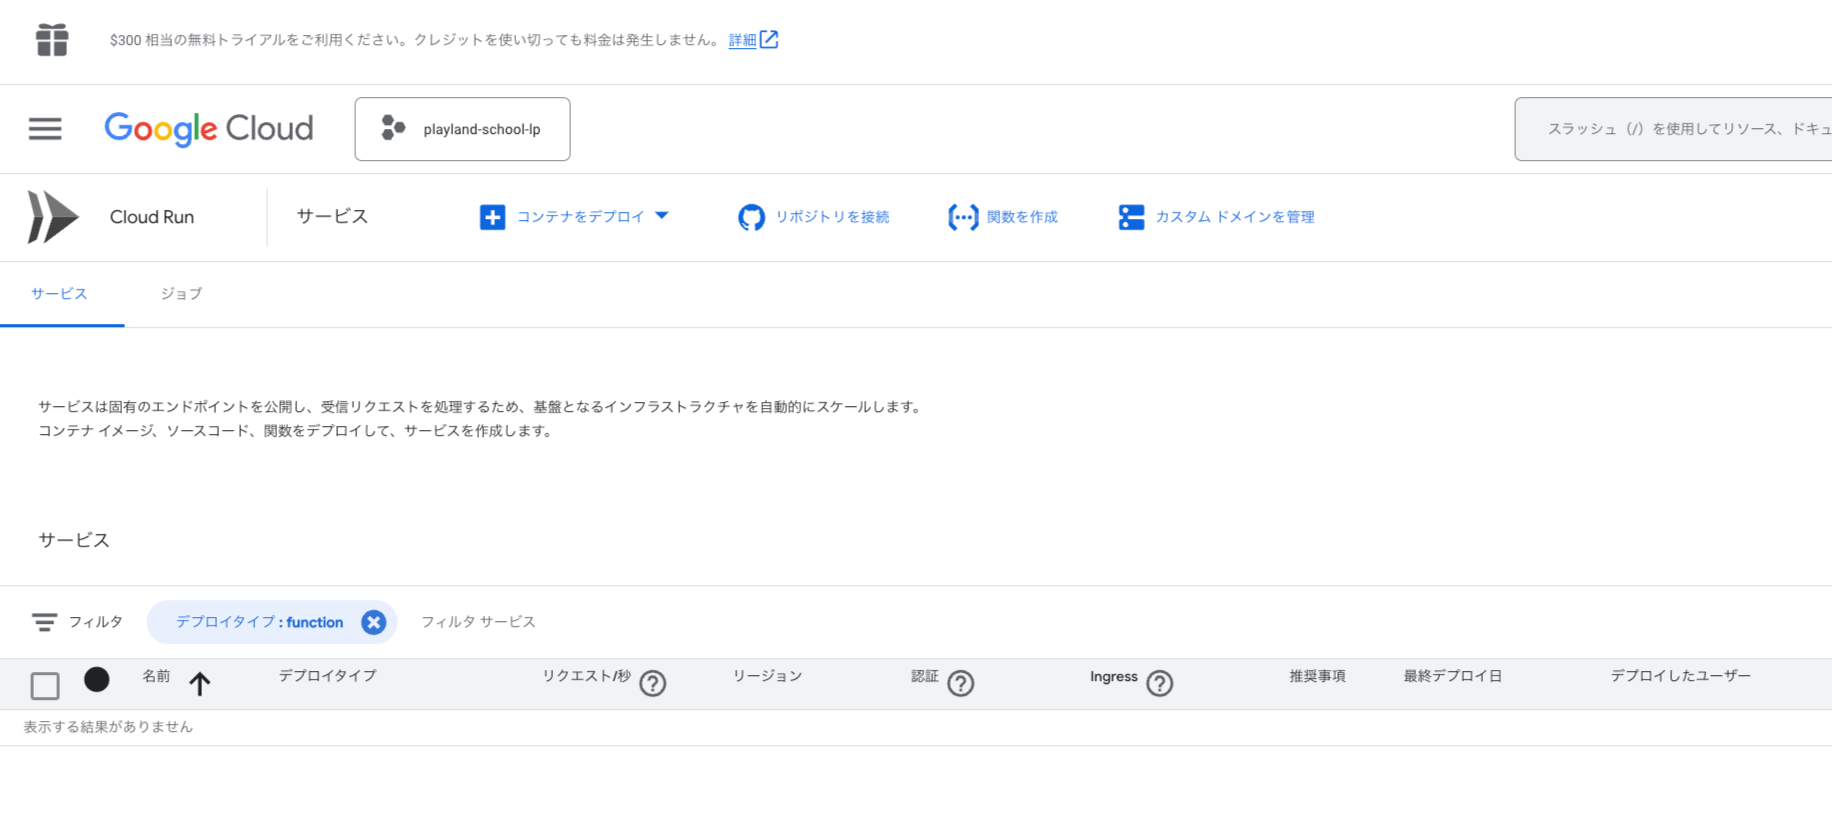
Task: Open help icon beside Ingress
Action: 1160,683
